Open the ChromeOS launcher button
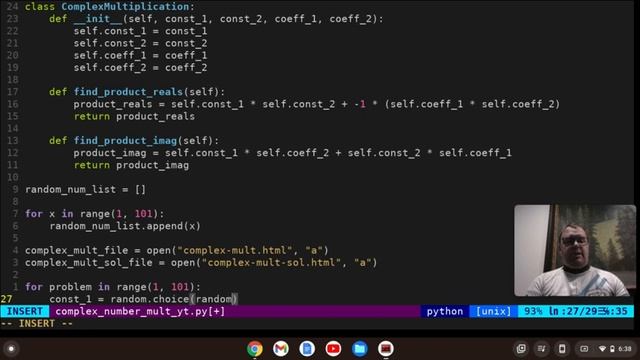Image resolution: width=640 pixels, height=360 pixels. pos(11,349)
